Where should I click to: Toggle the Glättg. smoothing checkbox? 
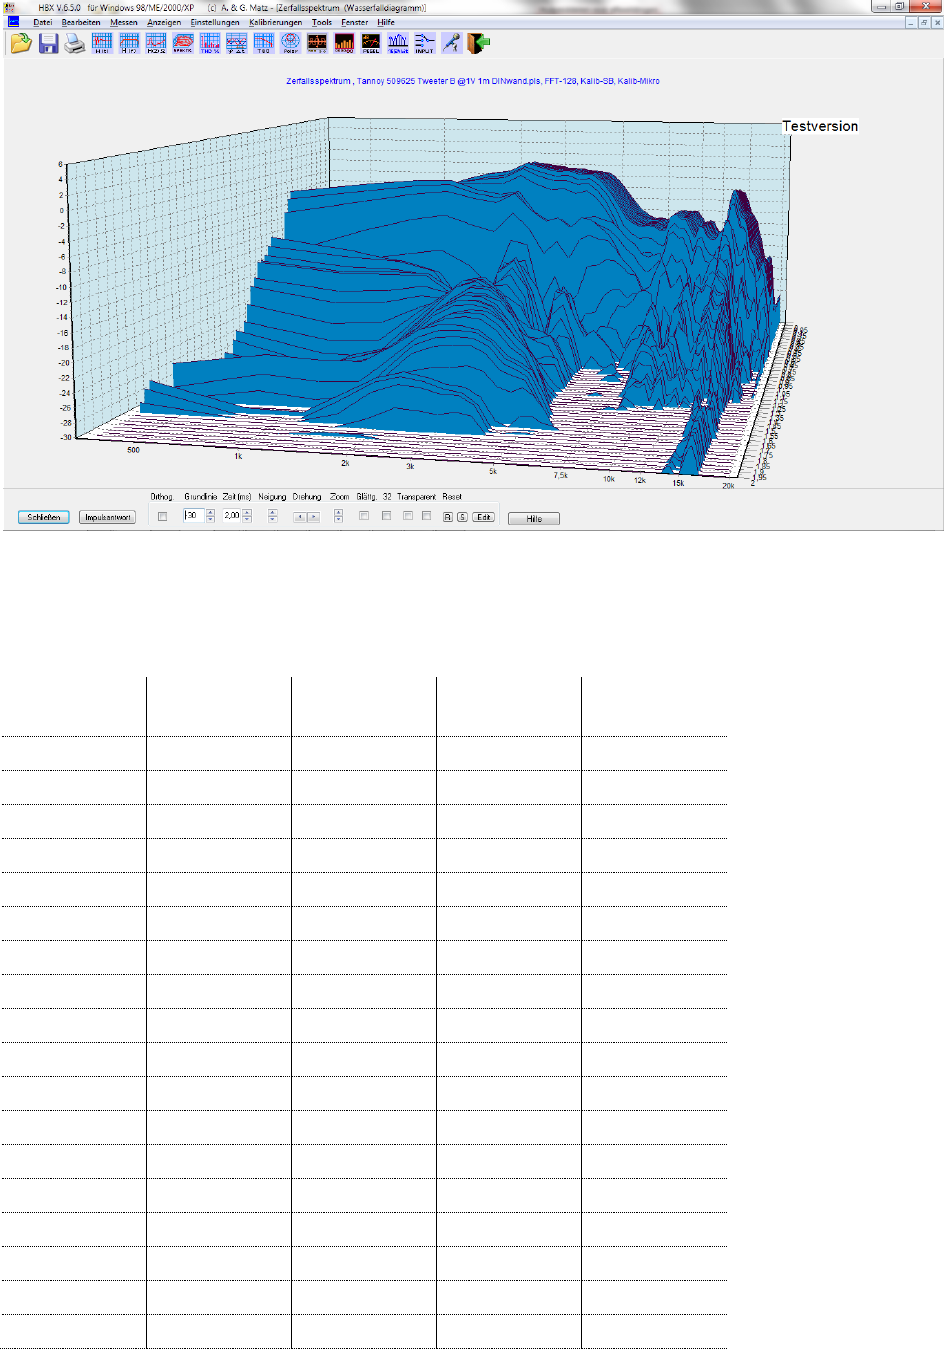[364, 516]
